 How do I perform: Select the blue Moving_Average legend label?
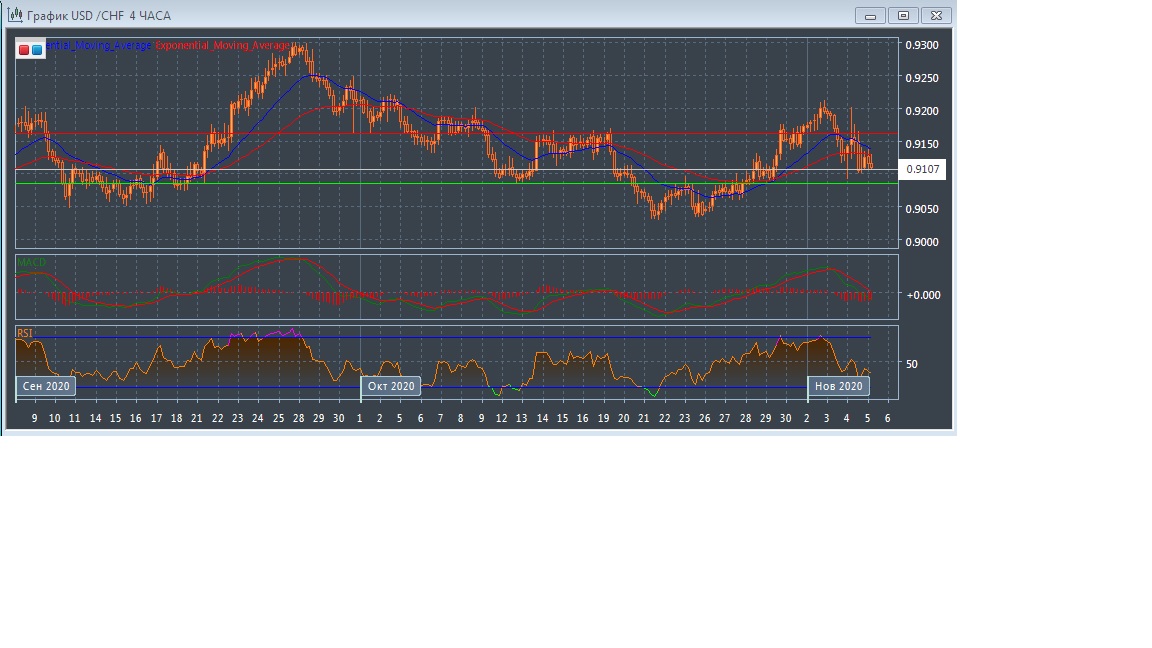99,46
